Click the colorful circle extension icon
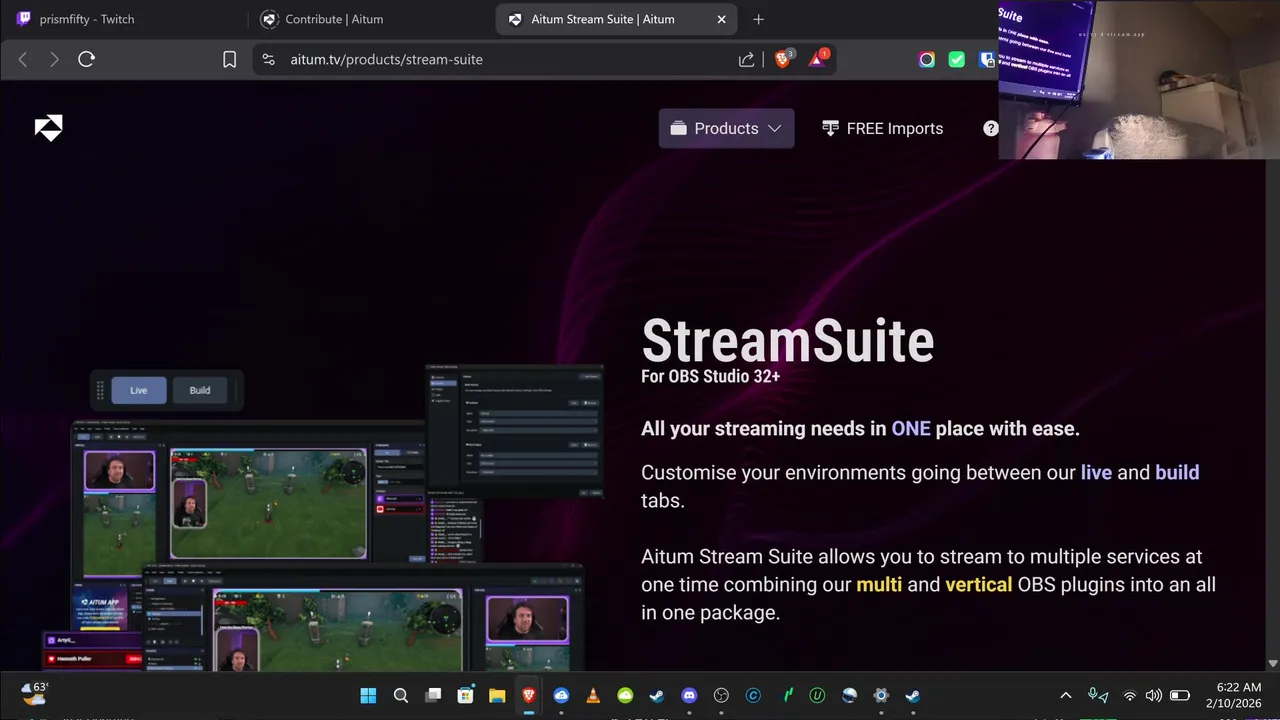Image resolution: width=1280 pixels, height=720 pixels. click(927, 59)
